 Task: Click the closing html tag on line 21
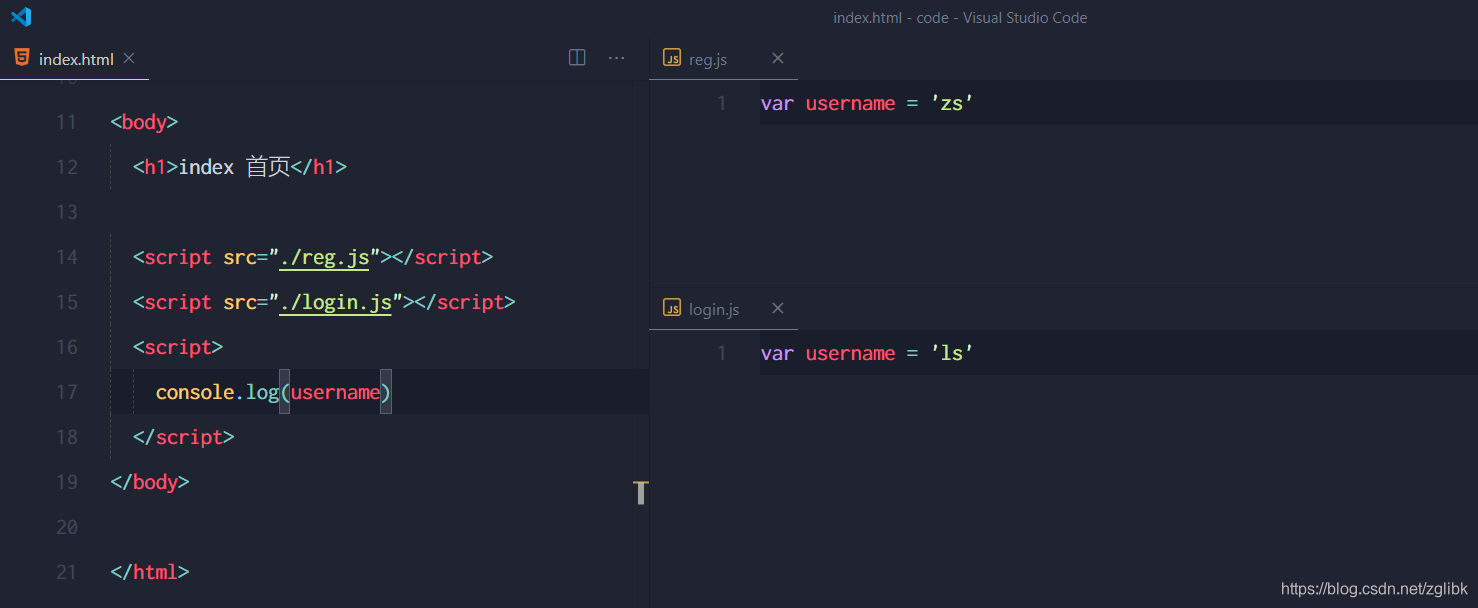(149, 572)
